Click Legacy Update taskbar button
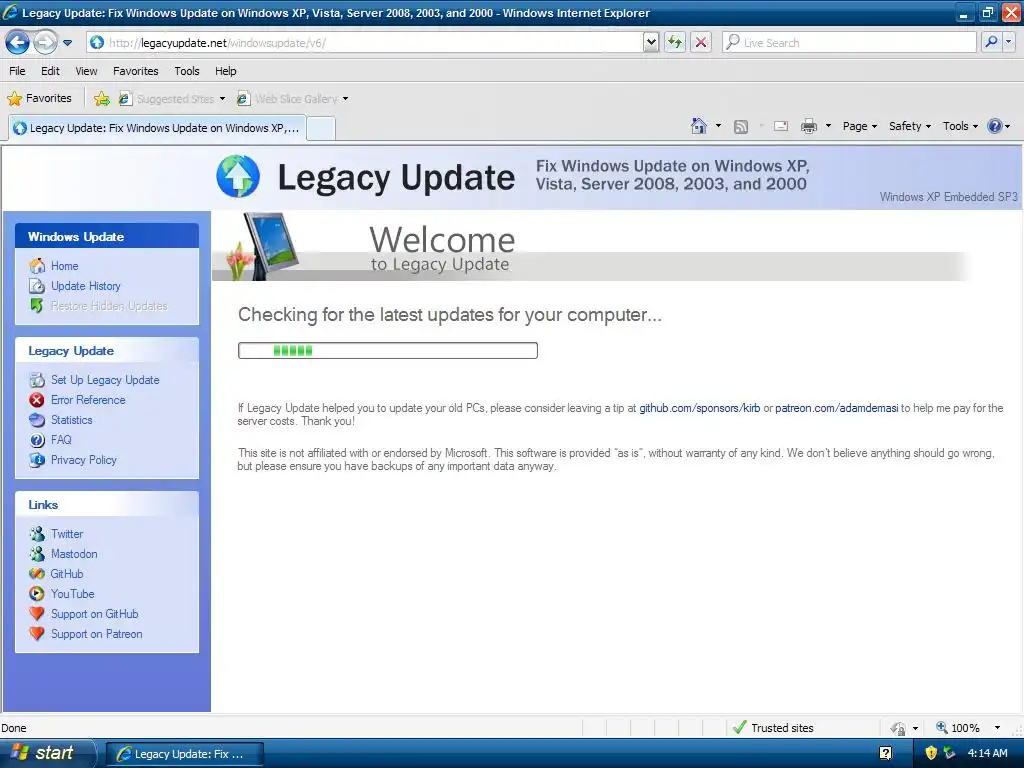 [x=185, y=754]
